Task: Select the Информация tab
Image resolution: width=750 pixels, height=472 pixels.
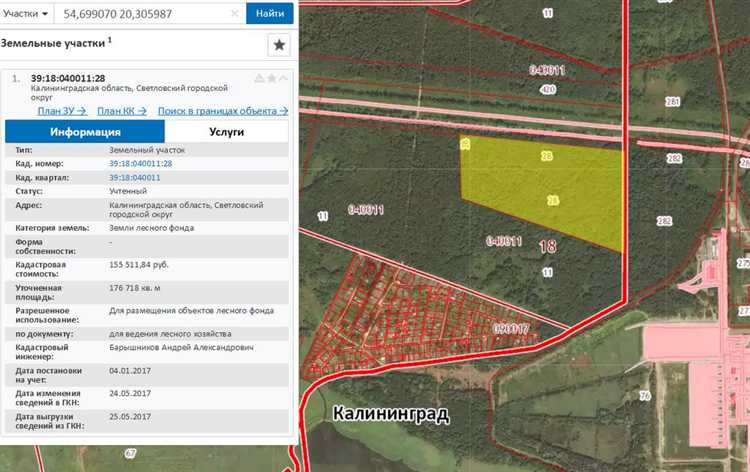Action: 86,132
